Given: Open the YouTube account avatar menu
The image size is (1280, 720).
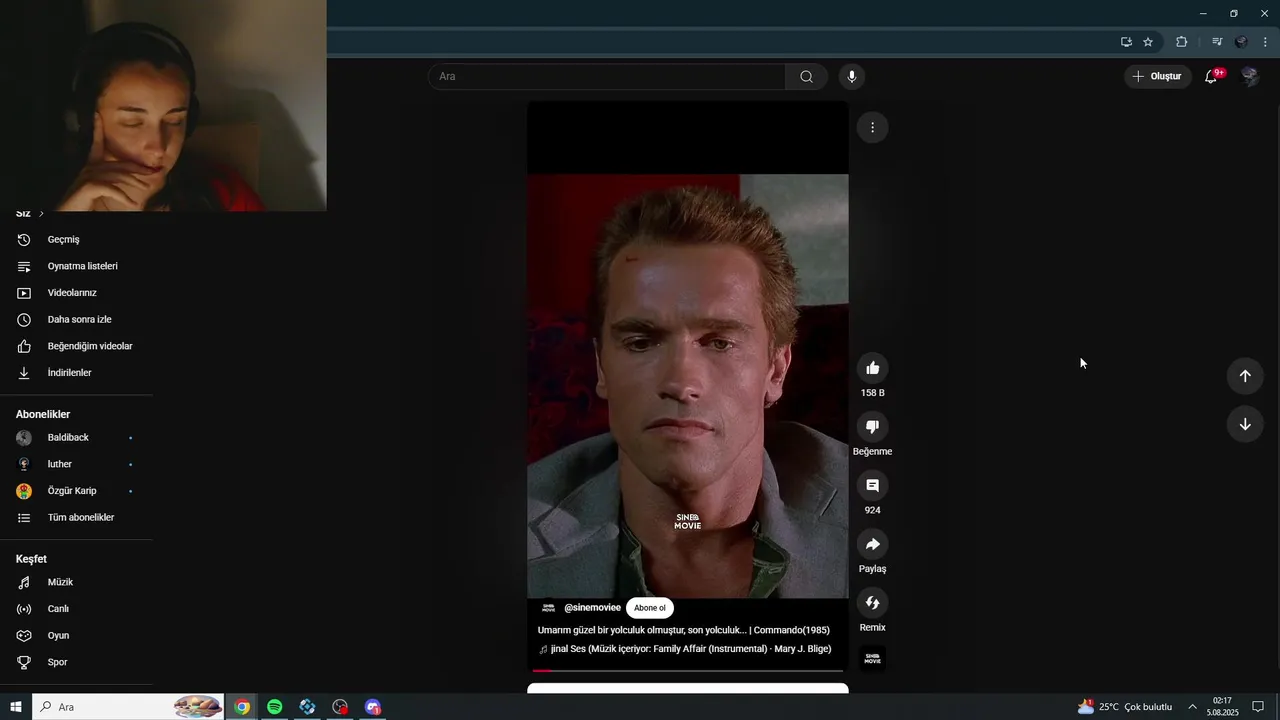Looking at the screenshot, I should [x=1249, y=76].
